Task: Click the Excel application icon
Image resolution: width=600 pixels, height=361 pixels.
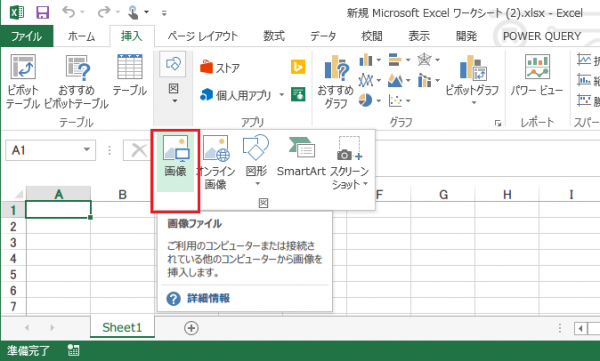Action: pos(16,13)
